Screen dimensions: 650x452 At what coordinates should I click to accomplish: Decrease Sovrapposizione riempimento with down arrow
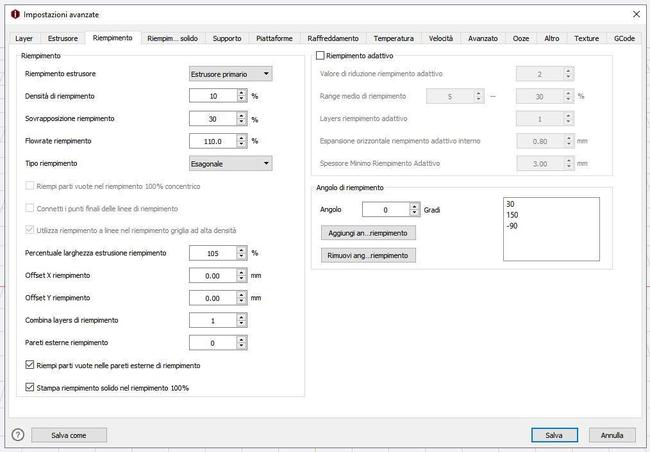tap(241, 122)
